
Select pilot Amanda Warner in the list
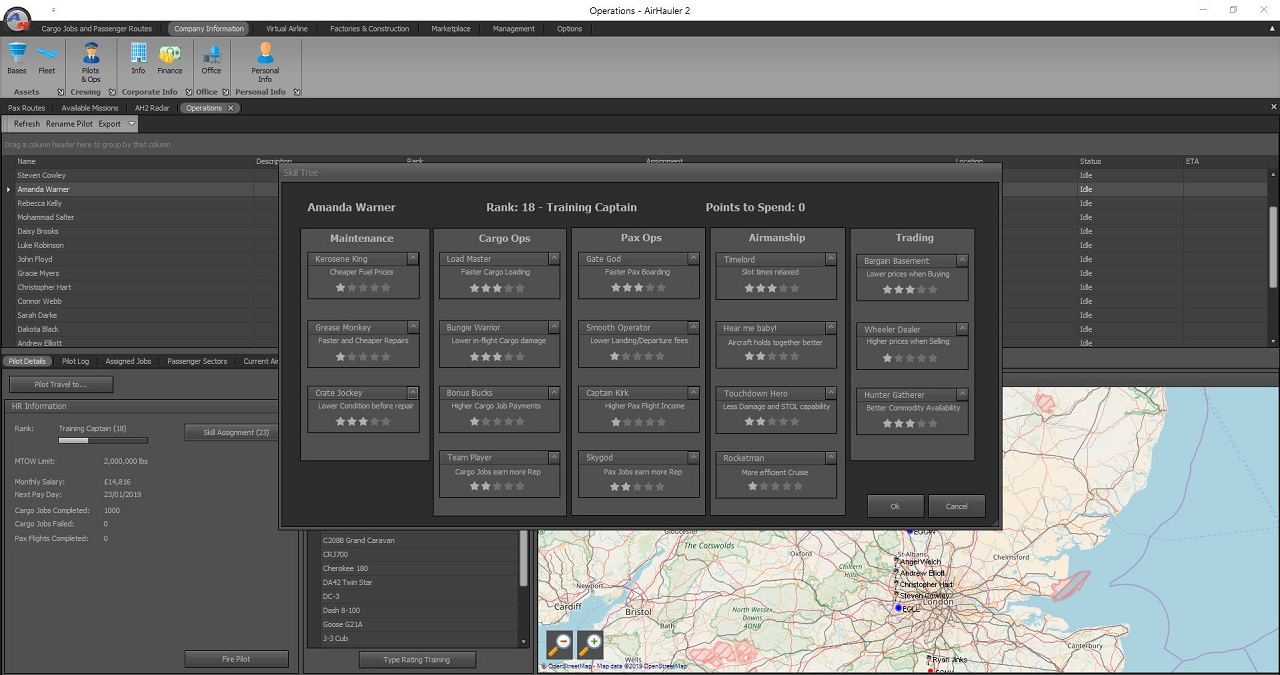click(x=44, y=189)
